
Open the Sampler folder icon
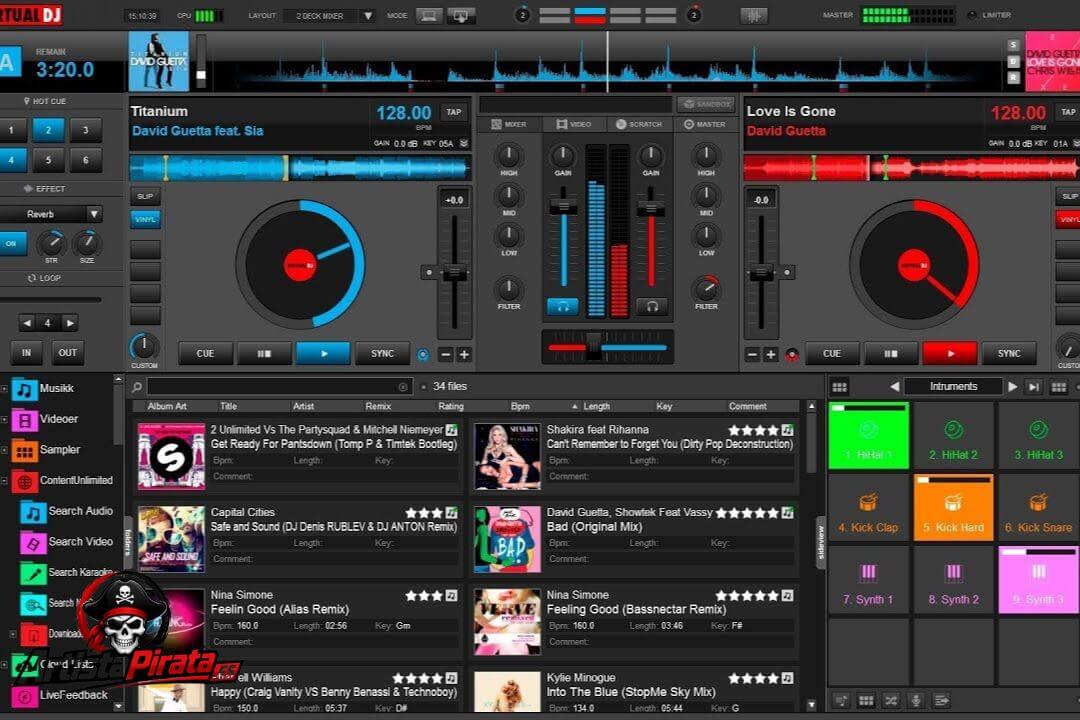pos(24,451)
